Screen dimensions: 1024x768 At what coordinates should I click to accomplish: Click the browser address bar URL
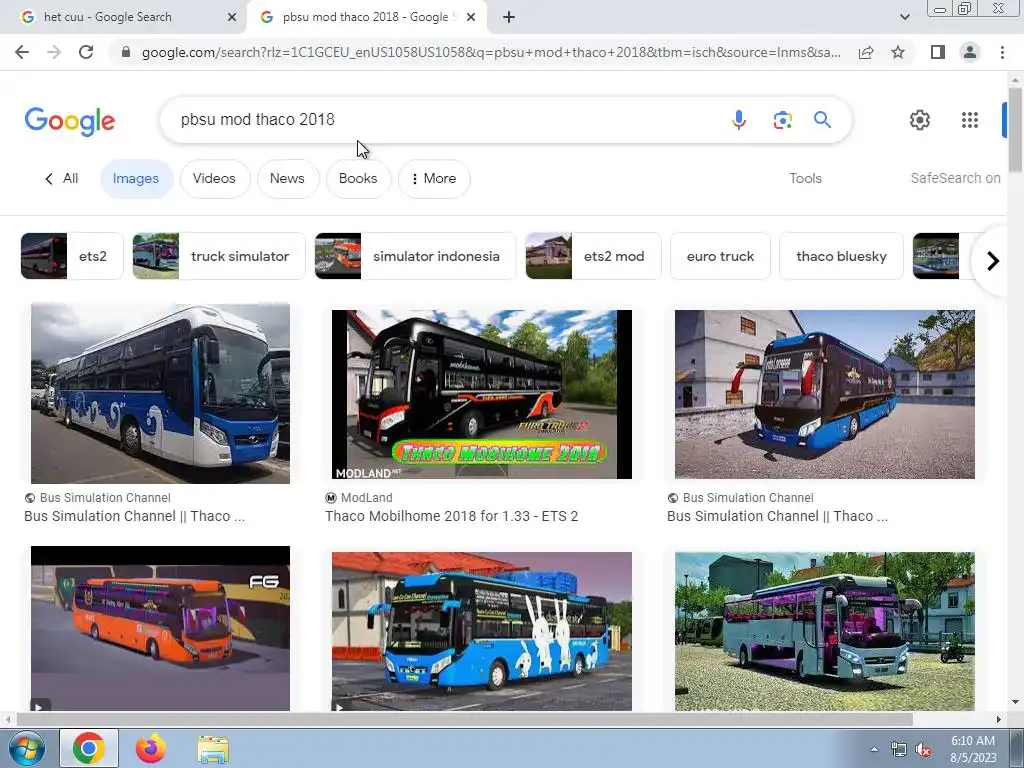(491, 52)
